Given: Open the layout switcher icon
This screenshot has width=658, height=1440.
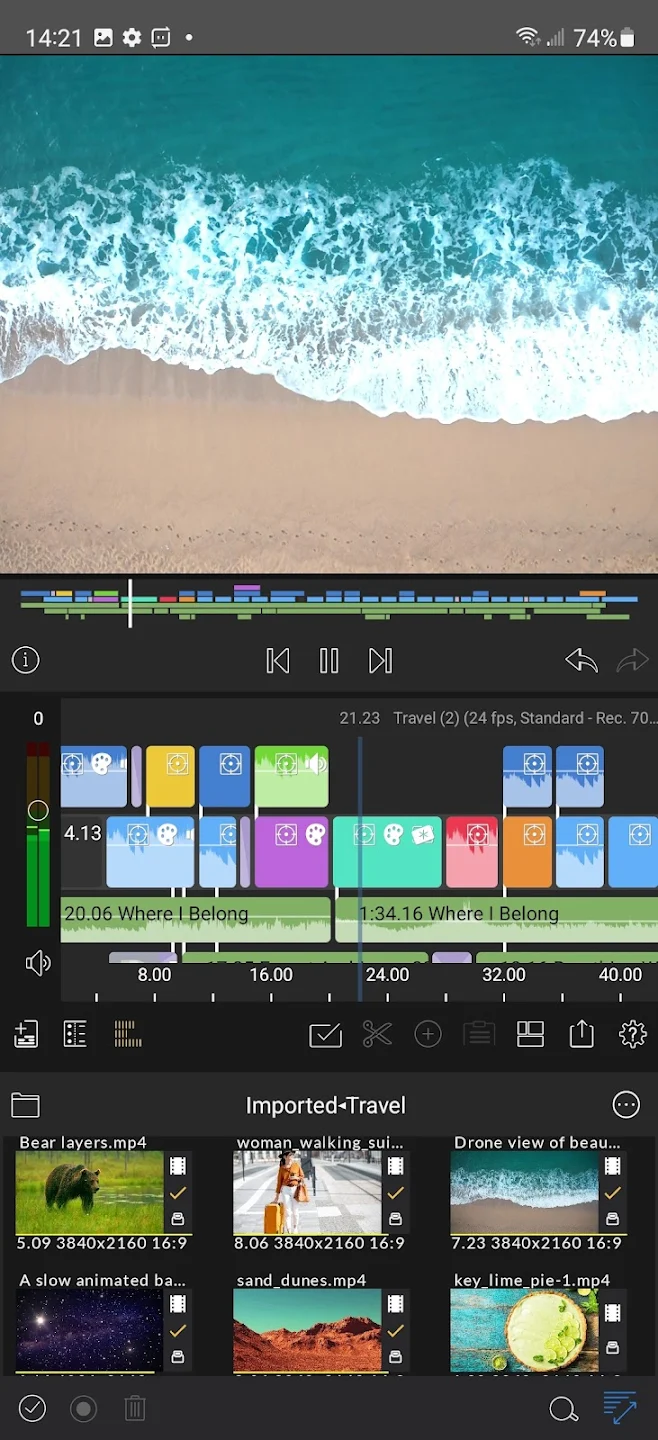Looking at the screenshot, I should point(530,1034).
